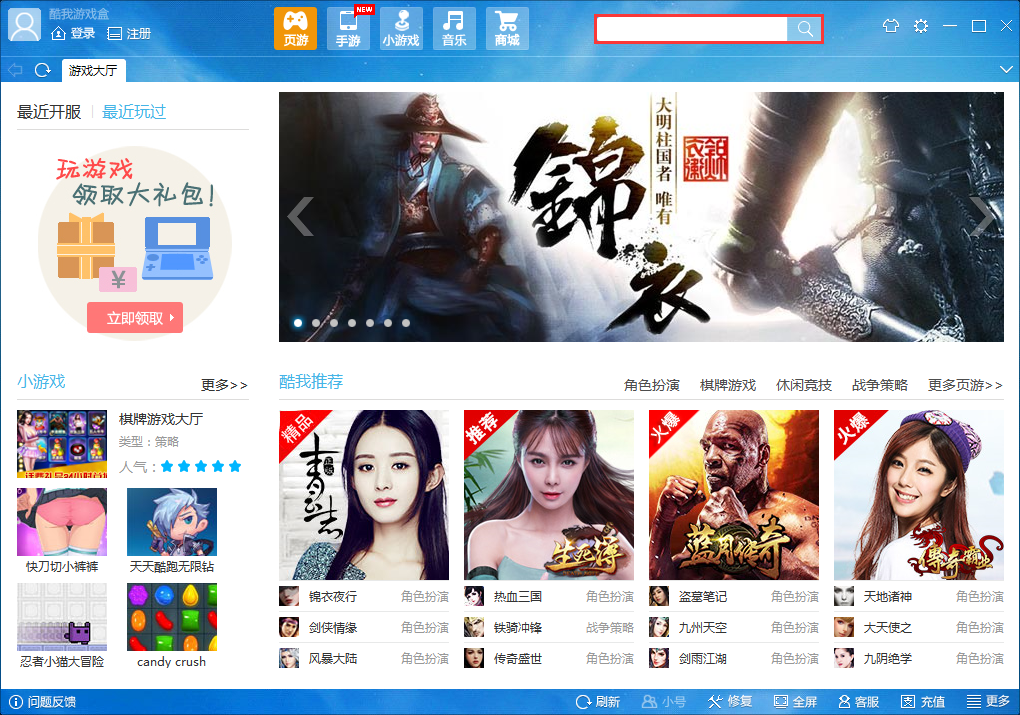Open 充值 recharge page
The height and width of the screenshot is (715, 1020).
tap(922, 702)
